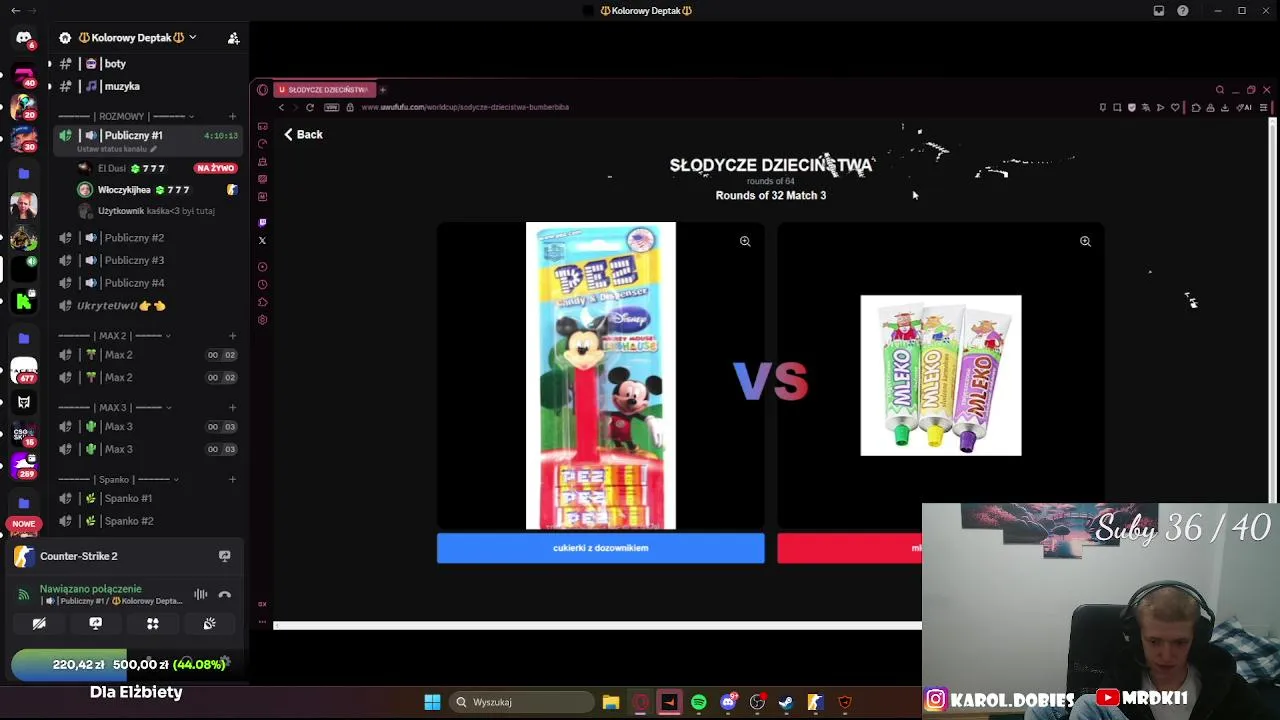Add a channel to MAX 2 category
Viewport: 1280px width, 720px height.
pos(232,336)
